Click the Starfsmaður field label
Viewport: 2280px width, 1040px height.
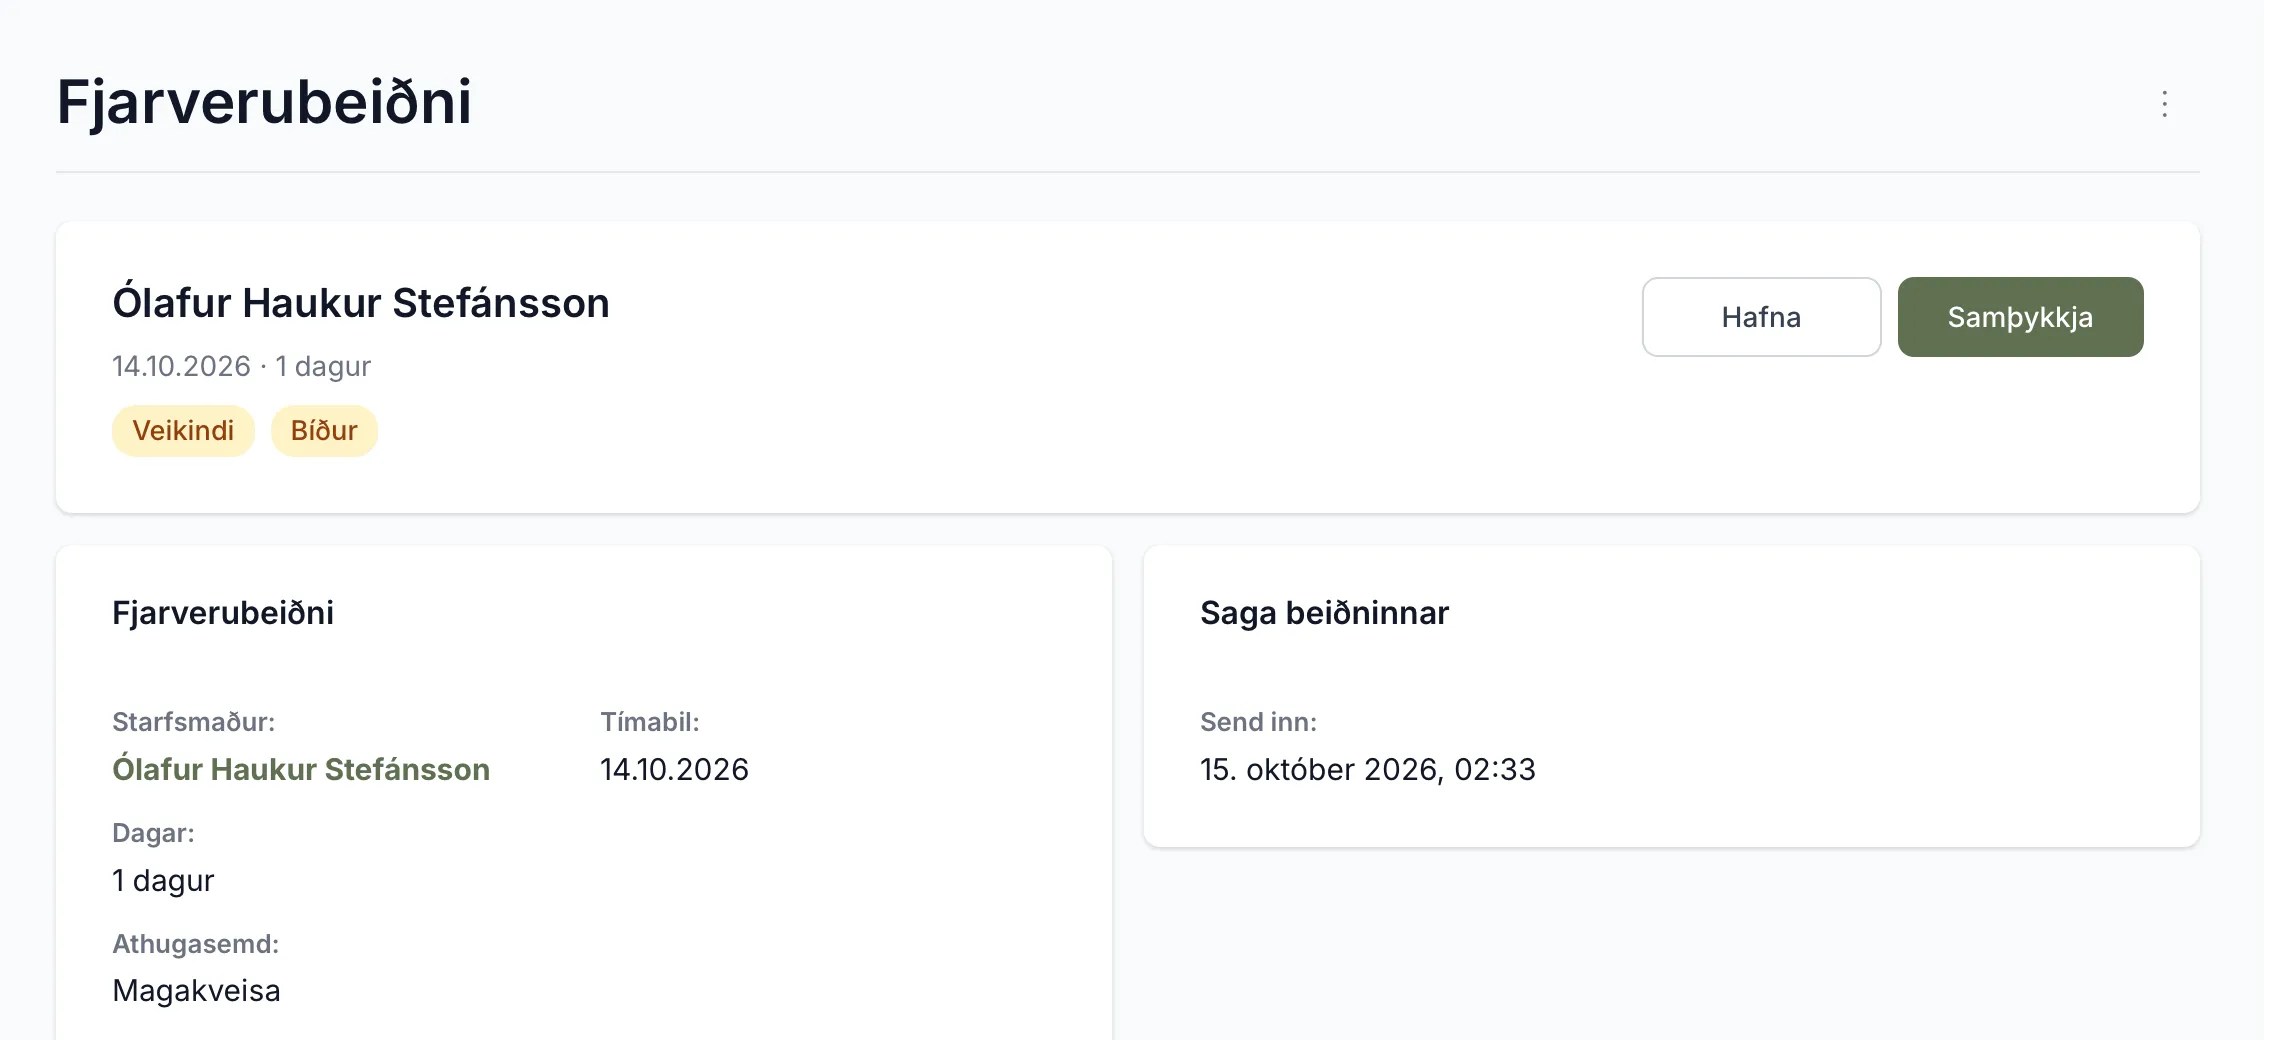tap(193, 722)
